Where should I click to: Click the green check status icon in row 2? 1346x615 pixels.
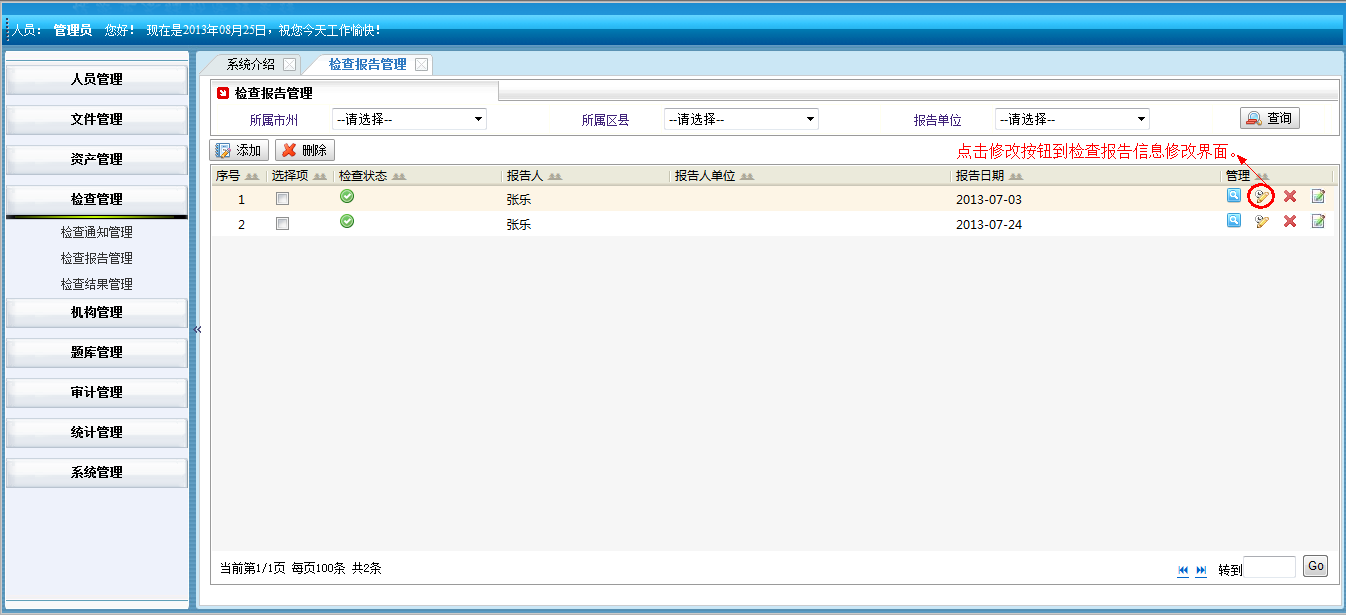[347, 221]
